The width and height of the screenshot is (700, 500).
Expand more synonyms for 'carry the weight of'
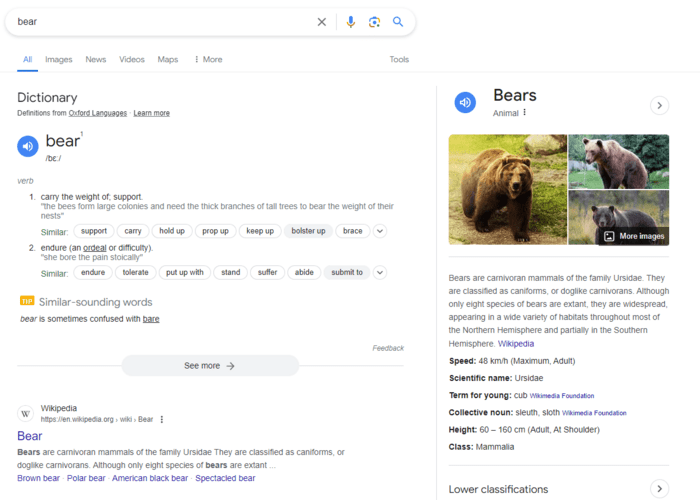click(380, 231)
